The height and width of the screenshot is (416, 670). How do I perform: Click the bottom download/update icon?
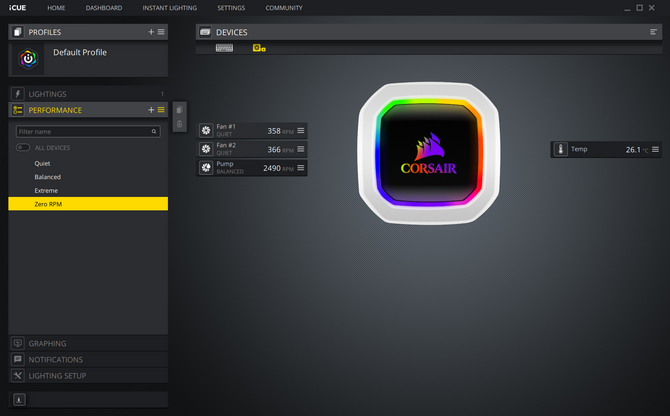[x=19, y=400]
